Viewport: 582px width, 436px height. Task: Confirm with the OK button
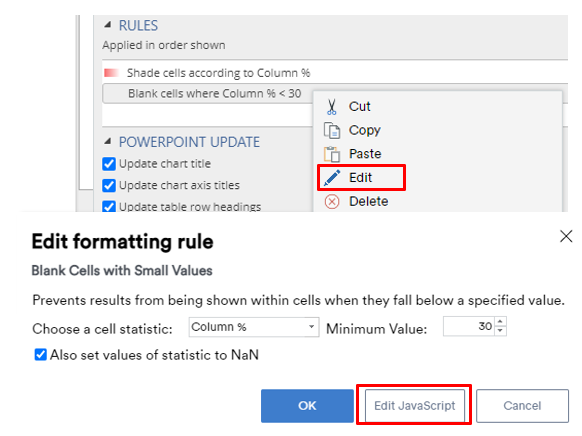tap(307, 406)
